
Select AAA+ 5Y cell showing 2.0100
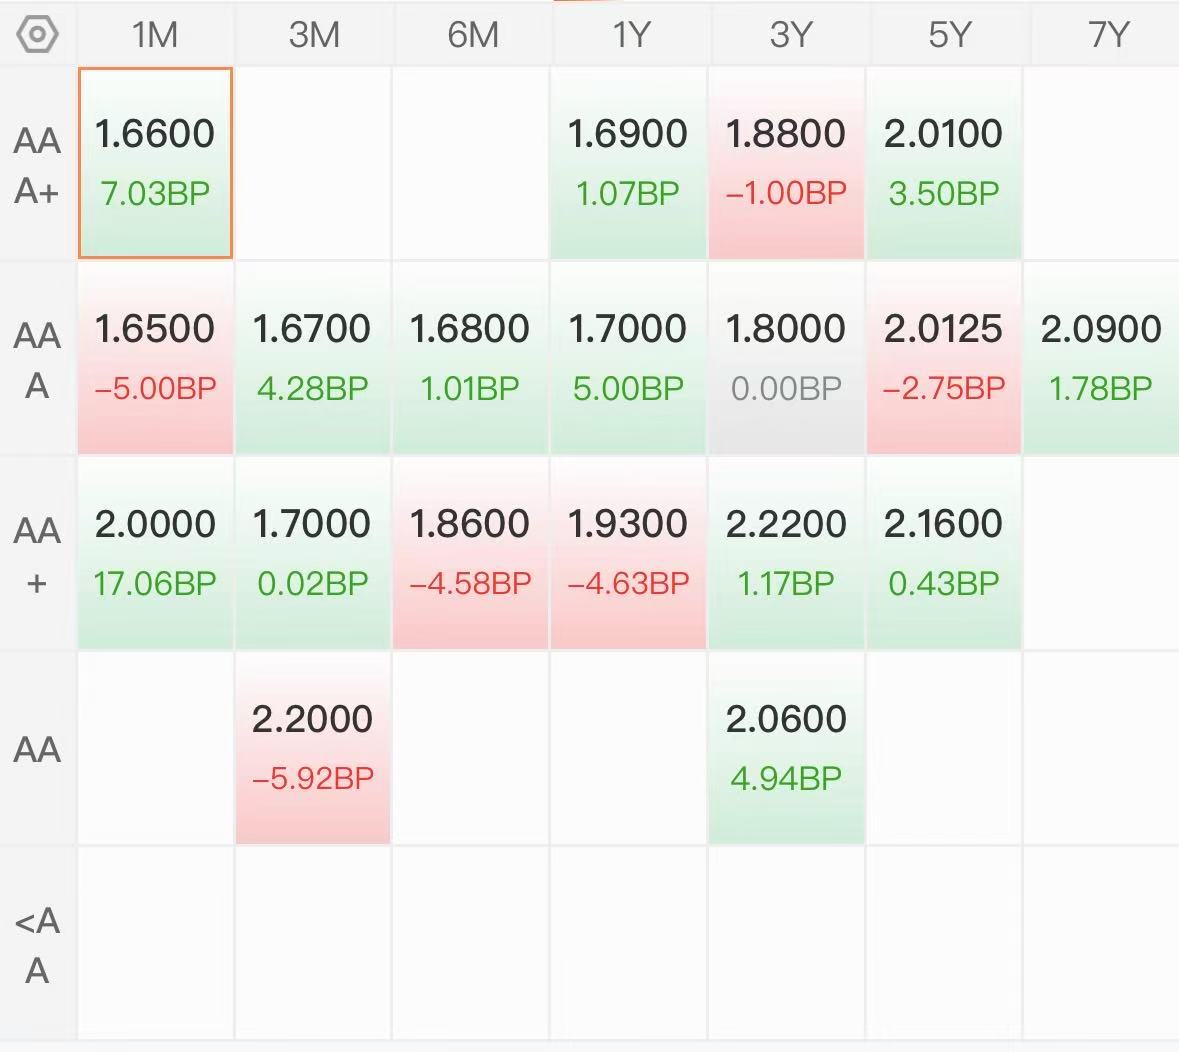click(x=944, y=163)
